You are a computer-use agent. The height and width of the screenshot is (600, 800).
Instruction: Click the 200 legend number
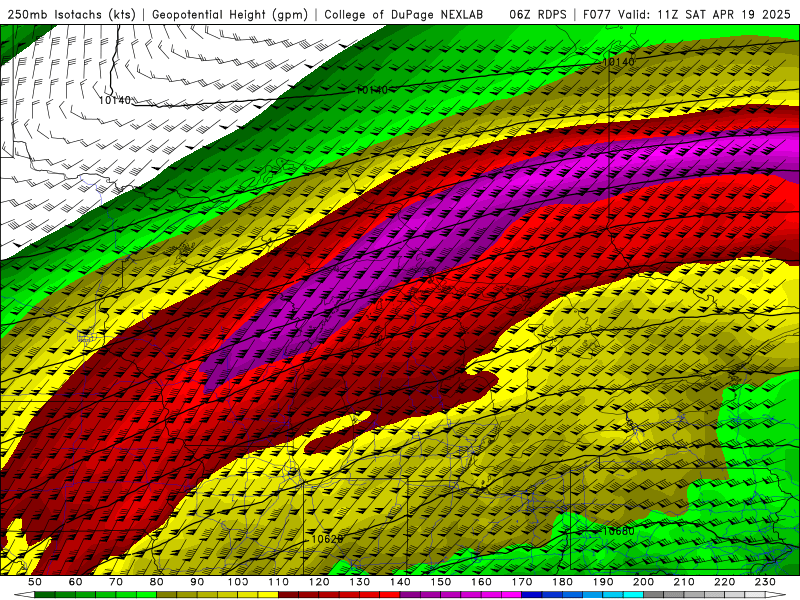point(643,582)
